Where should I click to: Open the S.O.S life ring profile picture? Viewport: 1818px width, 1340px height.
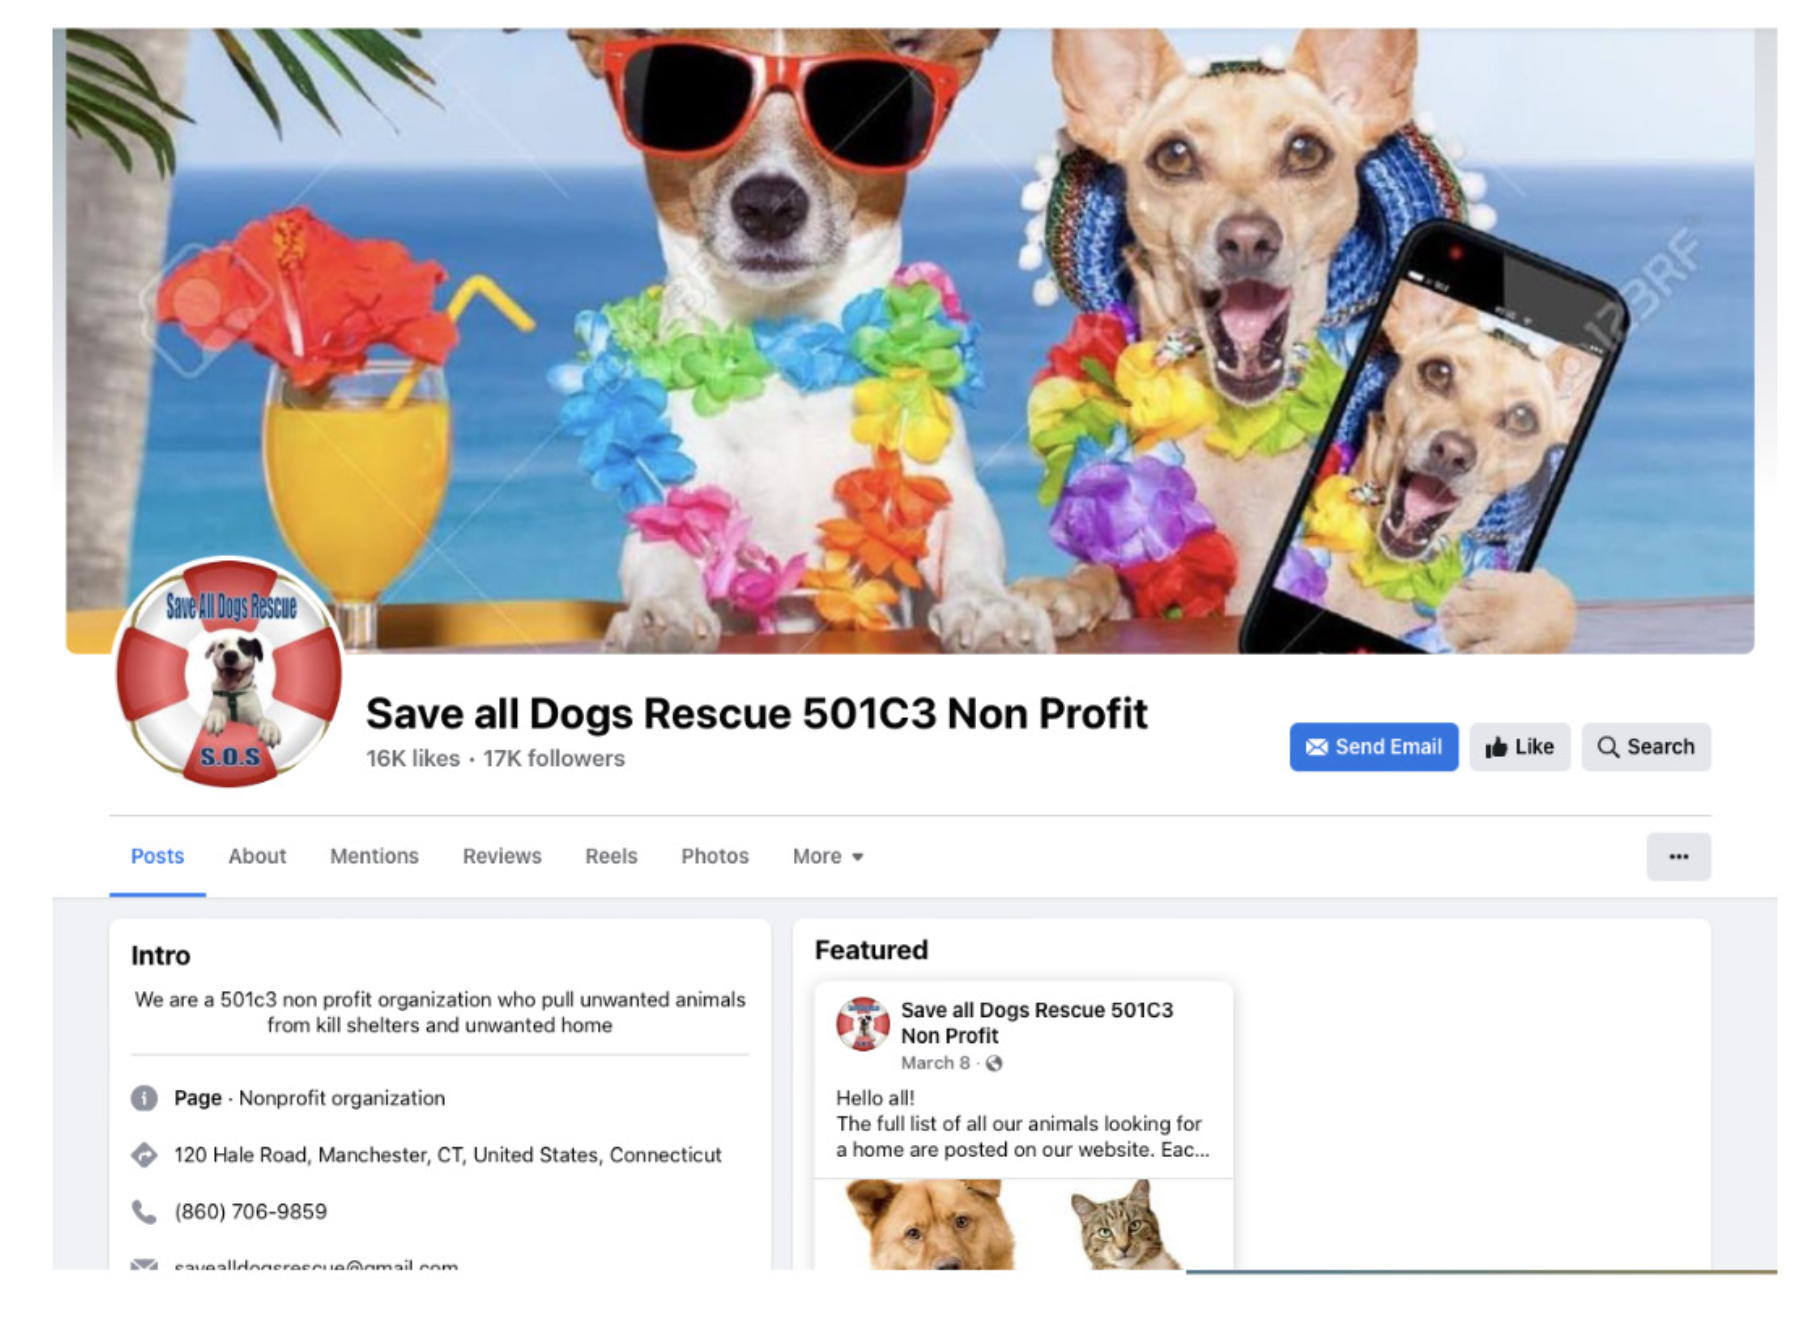(x=229, y=673)
